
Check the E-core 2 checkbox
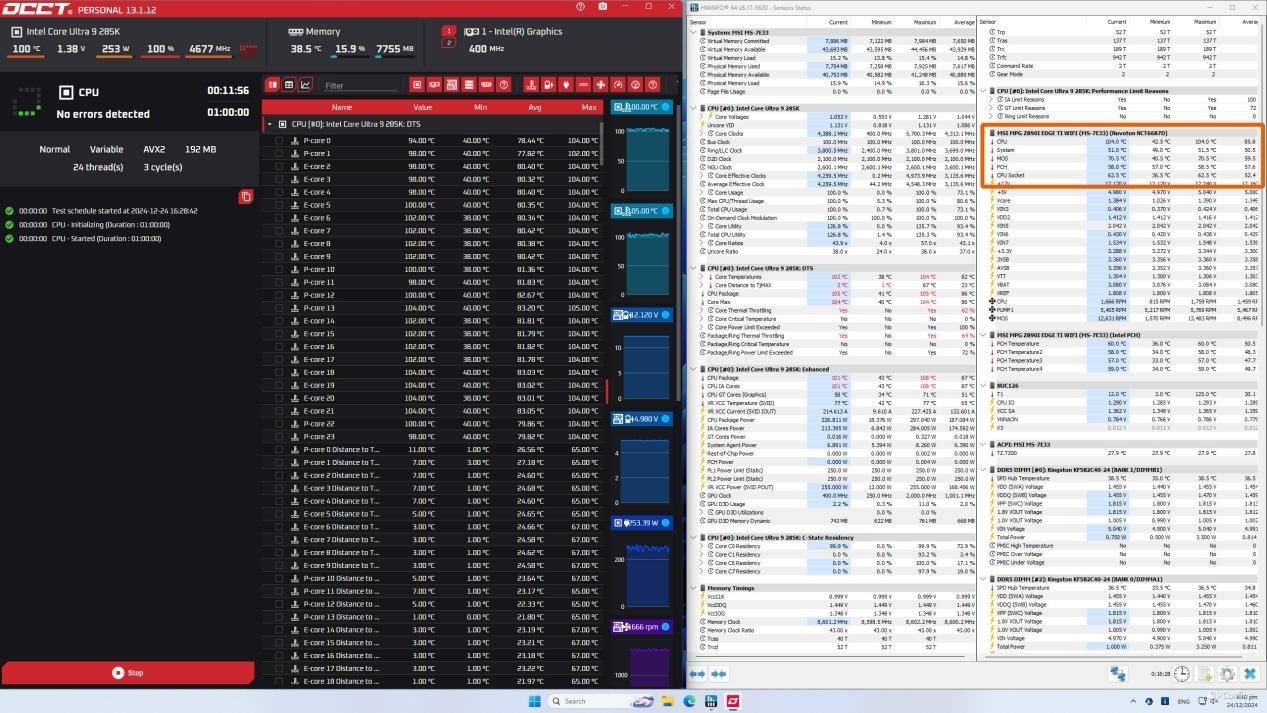[280, 166]
